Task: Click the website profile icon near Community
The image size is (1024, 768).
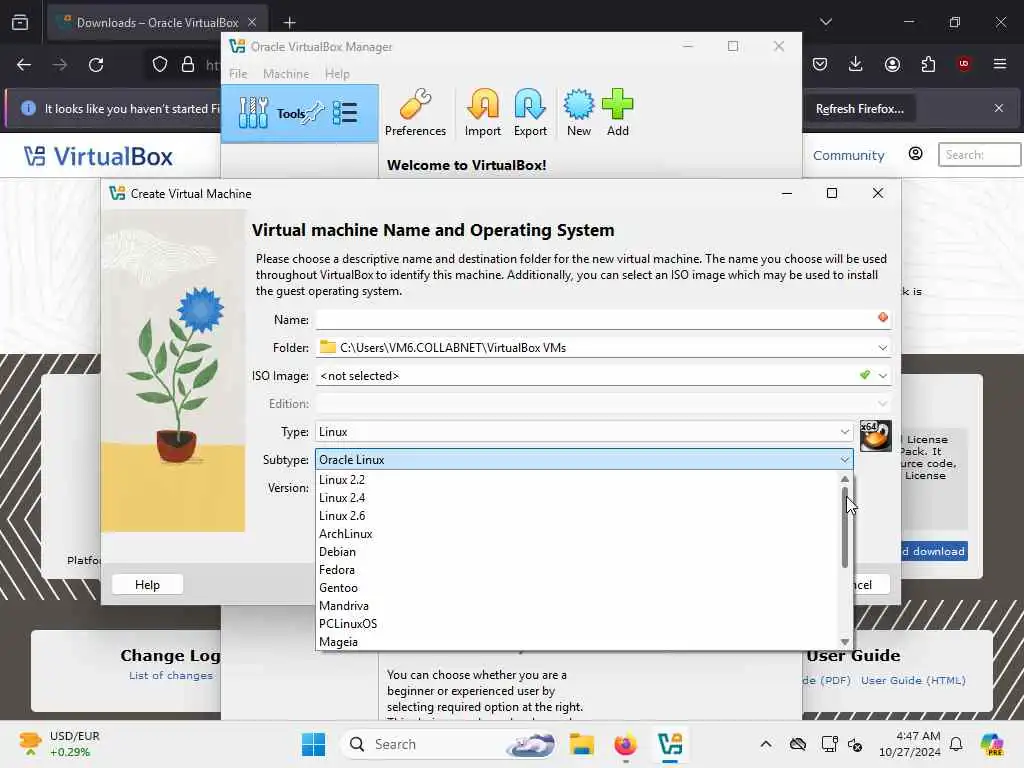Action: tap(916, 154)
